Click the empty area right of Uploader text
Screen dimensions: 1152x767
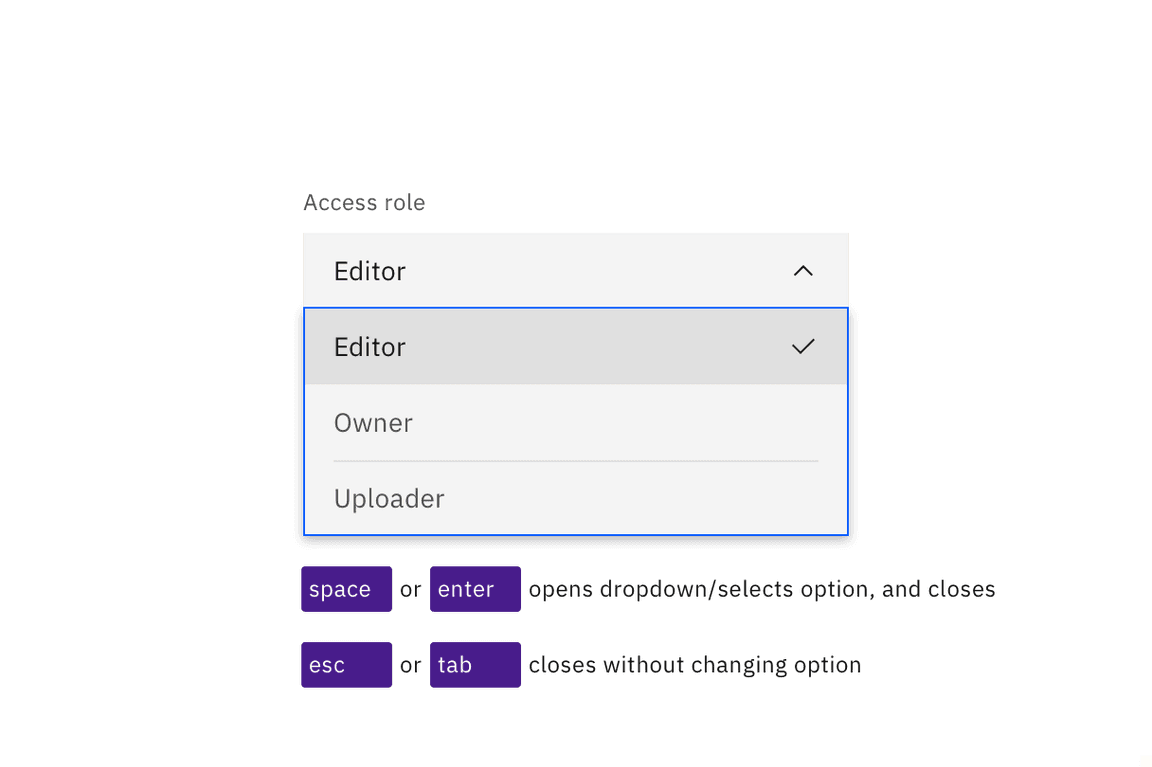[x=650, y=499]
